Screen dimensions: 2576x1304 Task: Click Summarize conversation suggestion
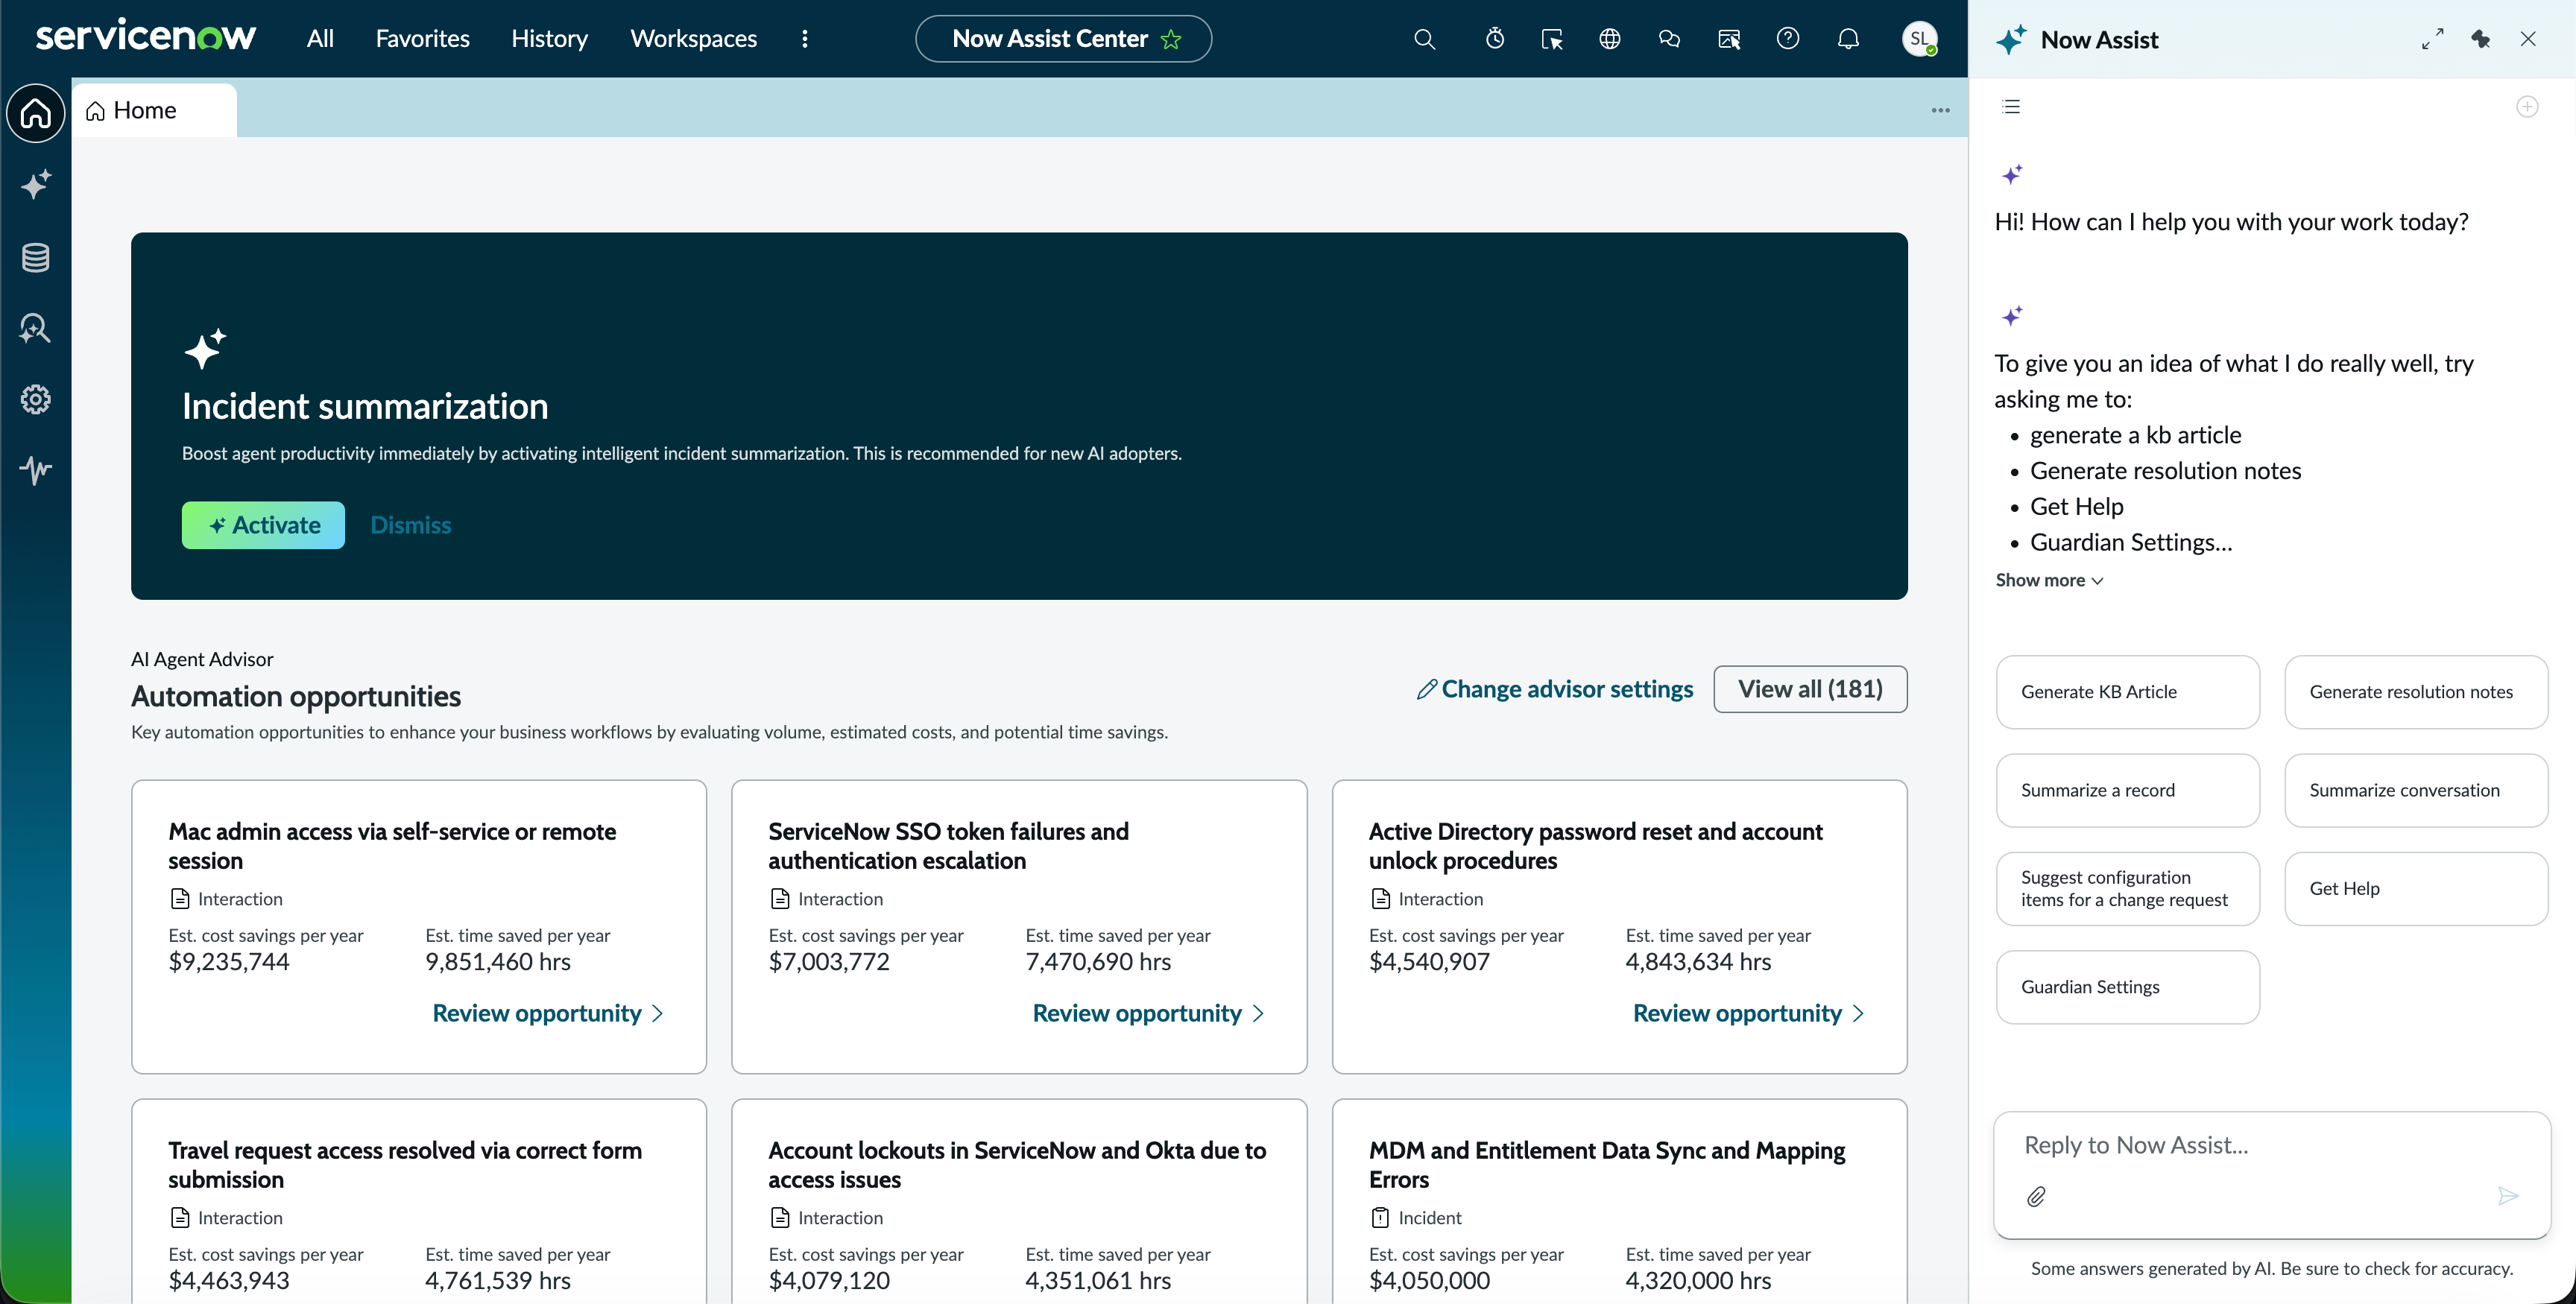click(x=2416, y=790)
